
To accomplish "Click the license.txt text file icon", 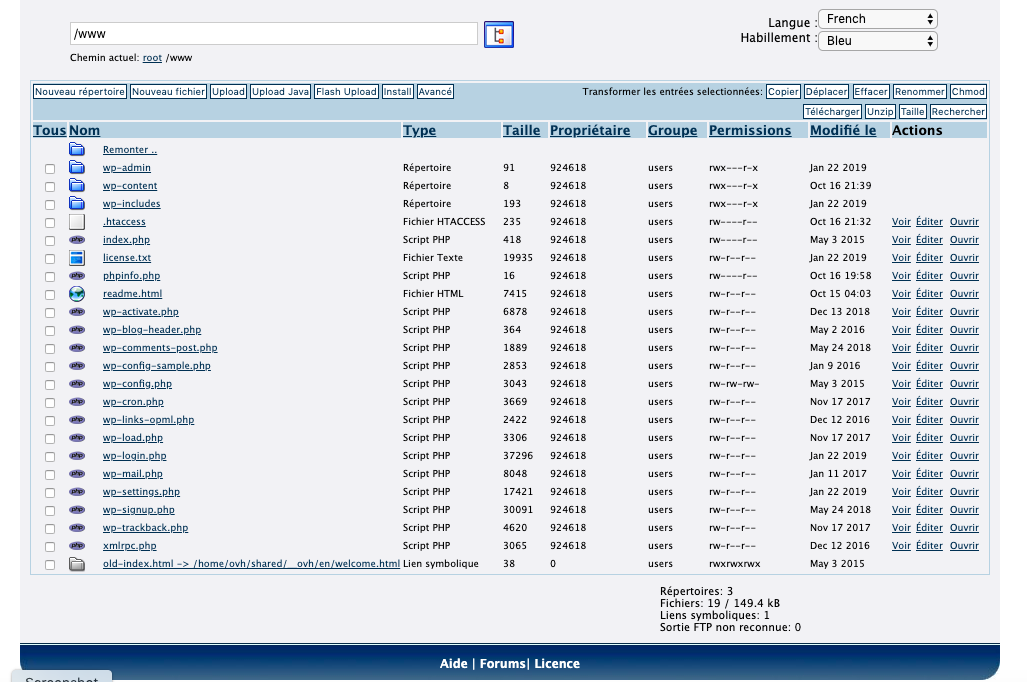I will pyautogui.click(x=77, y=258).
